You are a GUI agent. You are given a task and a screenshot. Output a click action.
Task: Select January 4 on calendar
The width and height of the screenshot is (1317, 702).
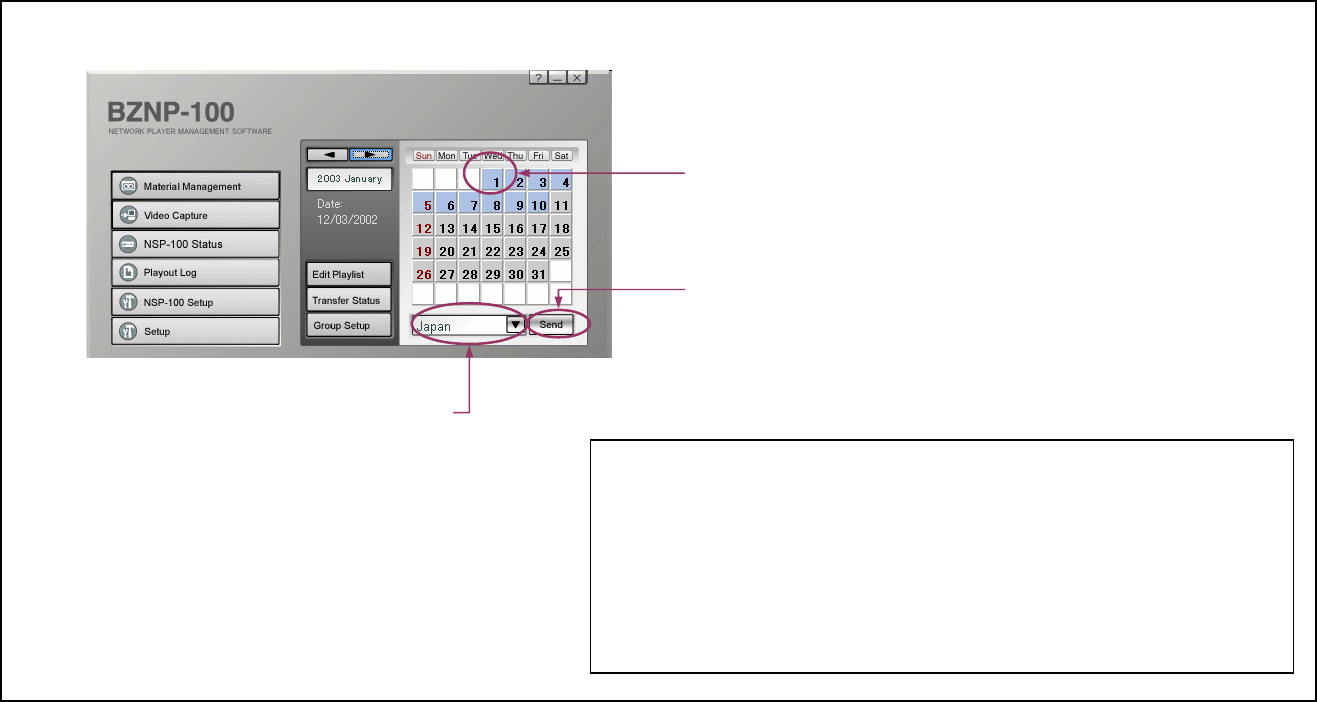coord(562,179)
